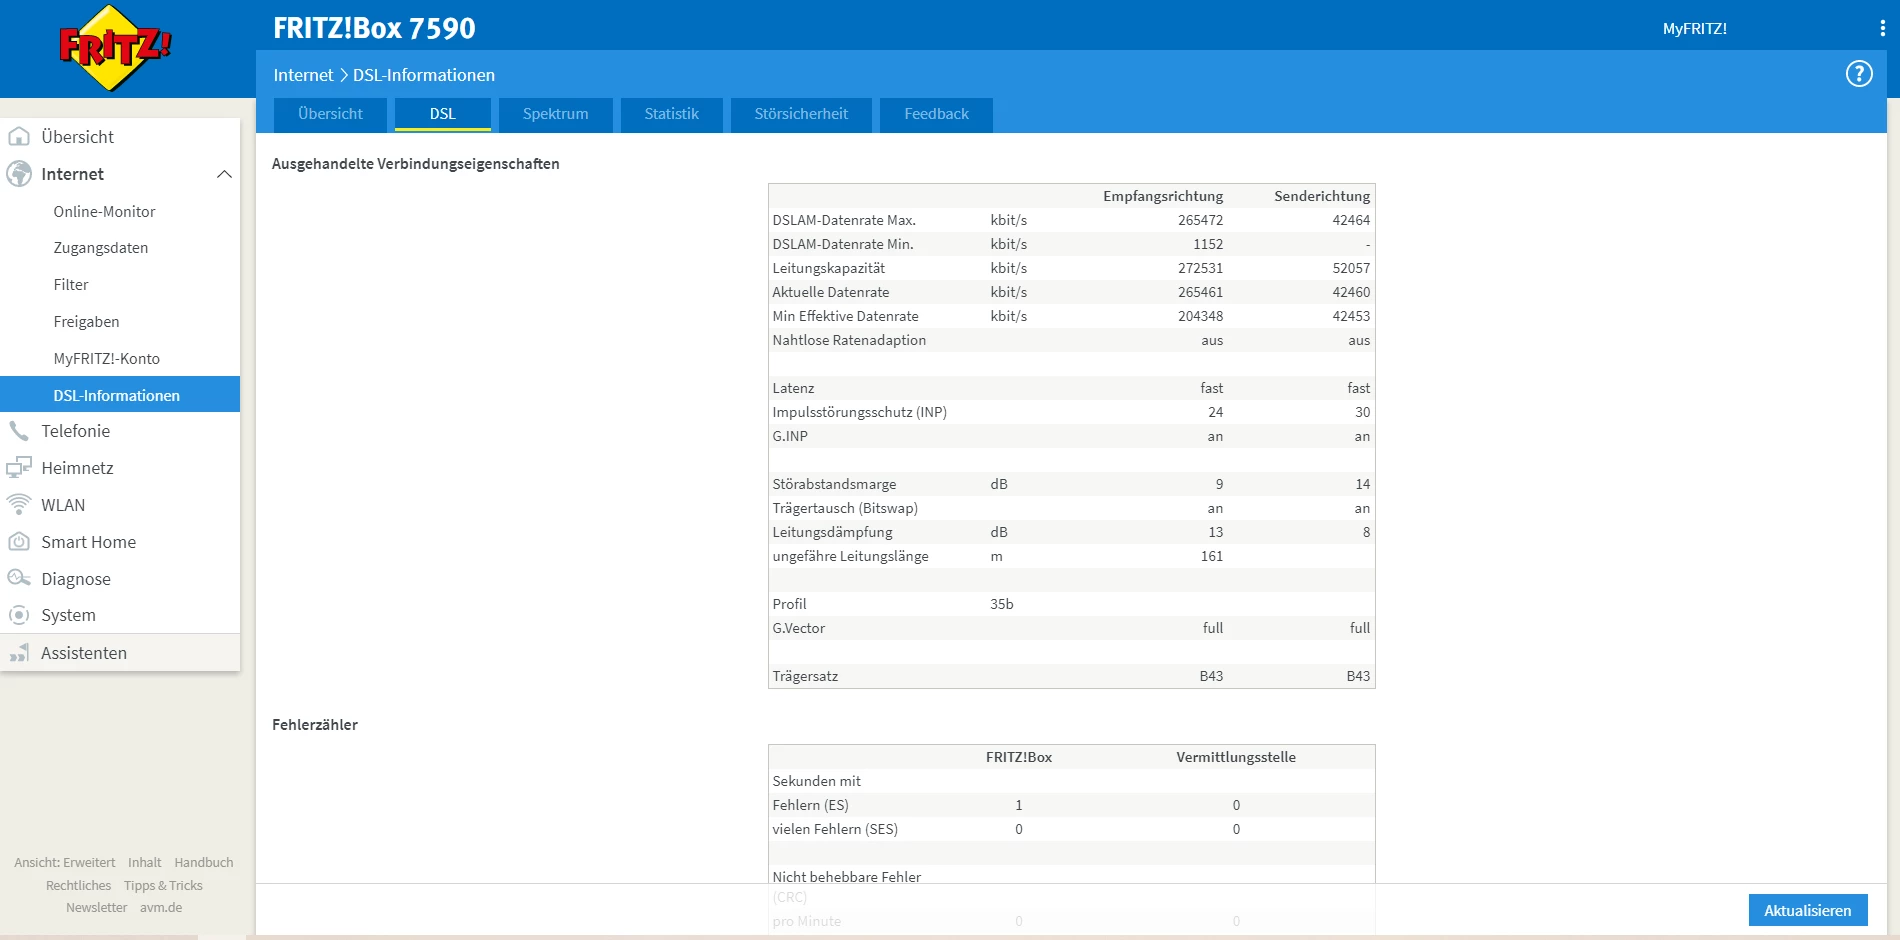Click the WLAN wifi icon

tap(19, 505)
